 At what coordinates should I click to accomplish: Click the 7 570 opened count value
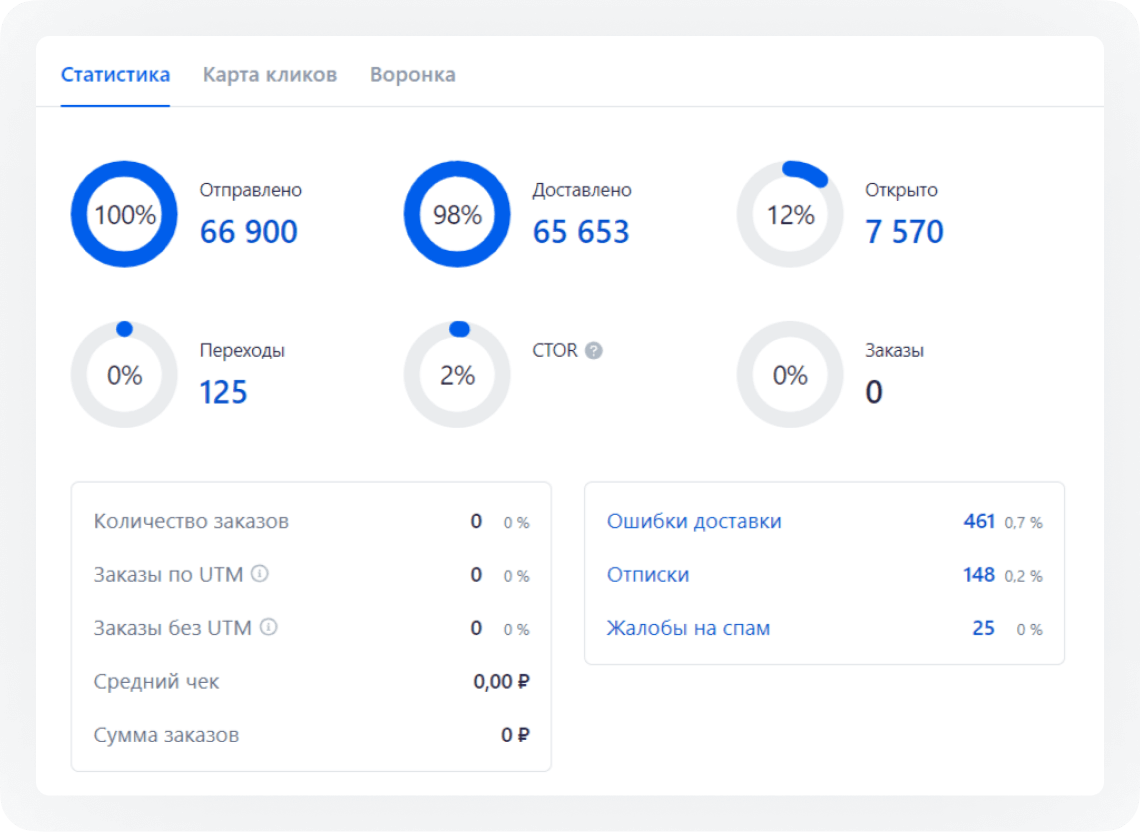(x=904, y=231)
